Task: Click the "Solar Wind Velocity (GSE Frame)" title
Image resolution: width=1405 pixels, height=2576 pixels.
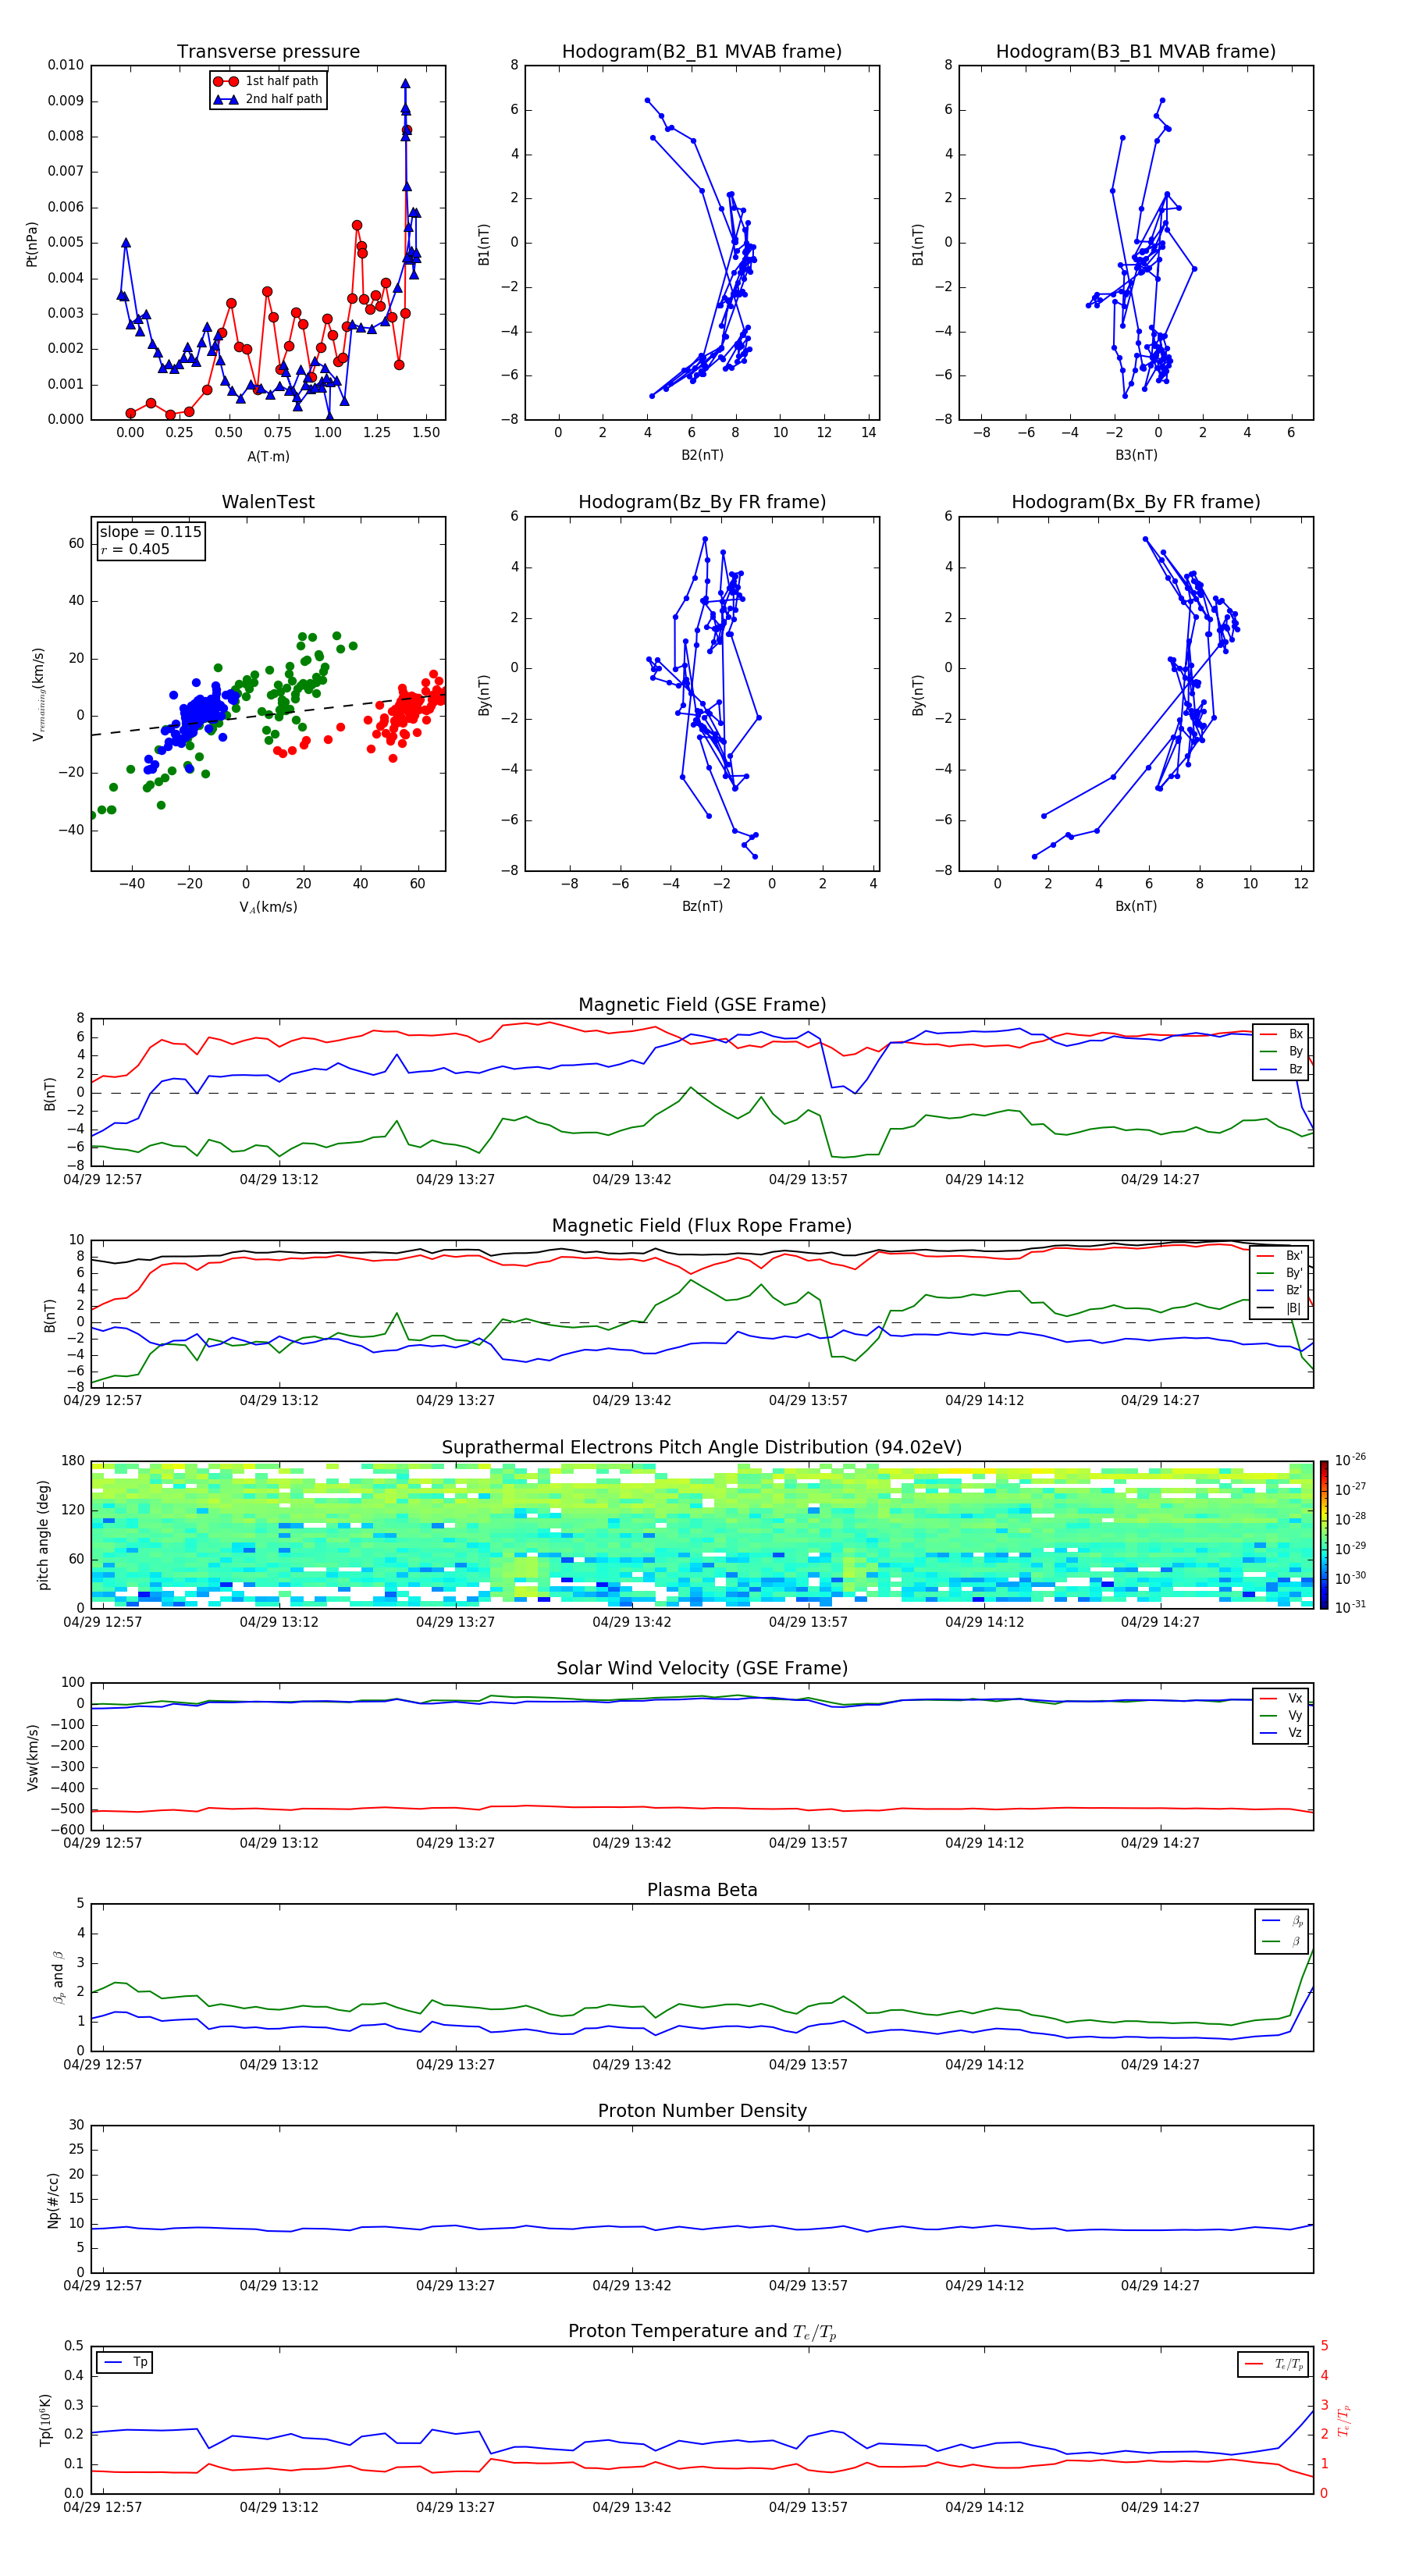Action: pyautogui.click(x=702, y=1668)
